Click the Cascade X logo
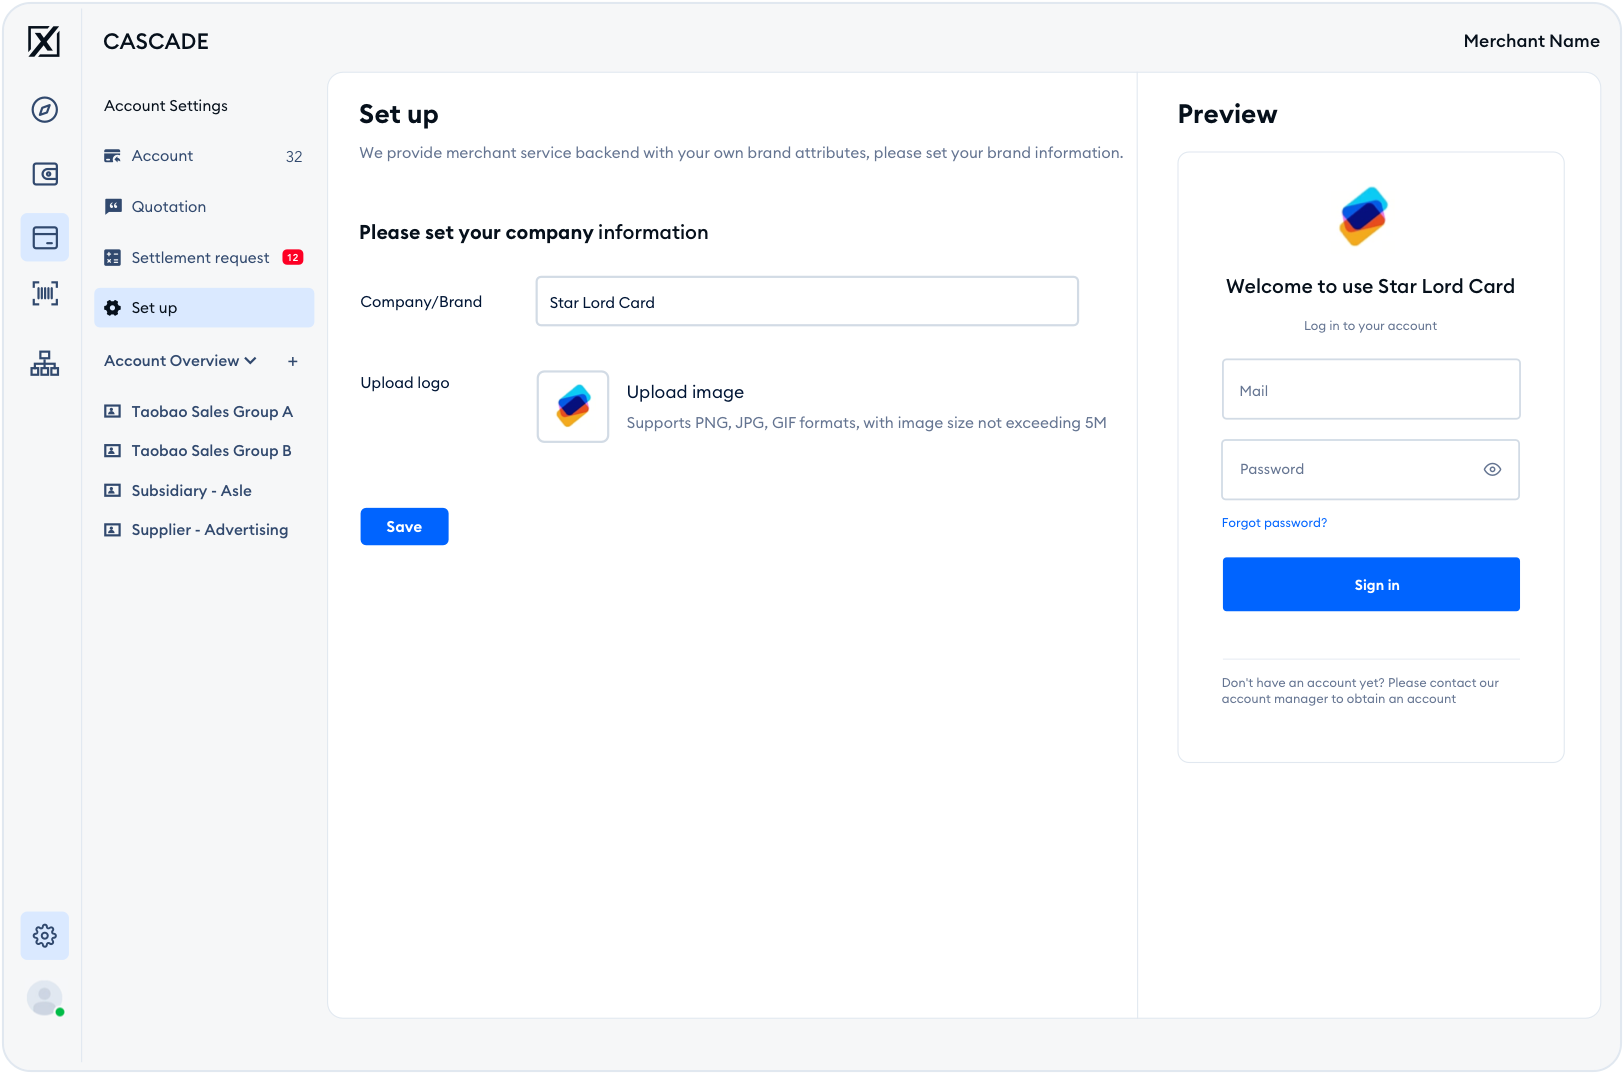Screen dimensions: 1624x1074 click(44, 42)
